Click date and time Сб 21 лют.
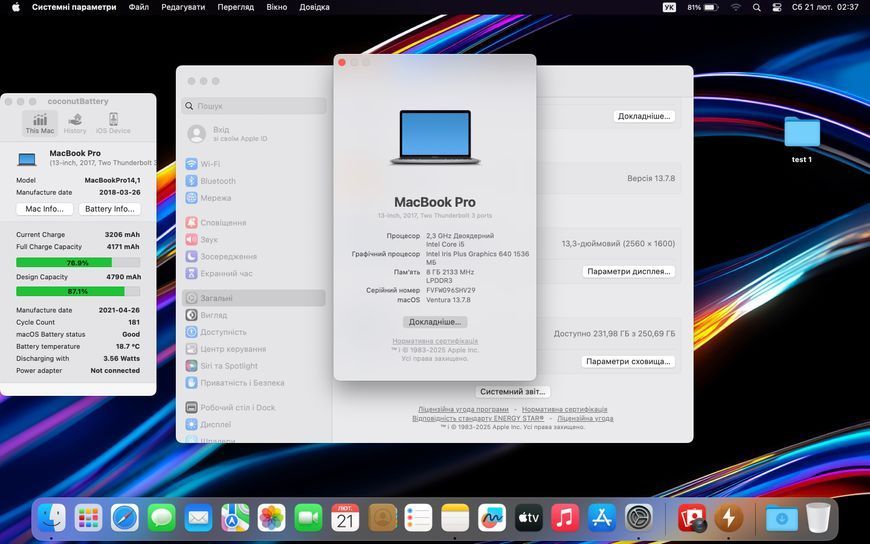 (x=825, y=7)
